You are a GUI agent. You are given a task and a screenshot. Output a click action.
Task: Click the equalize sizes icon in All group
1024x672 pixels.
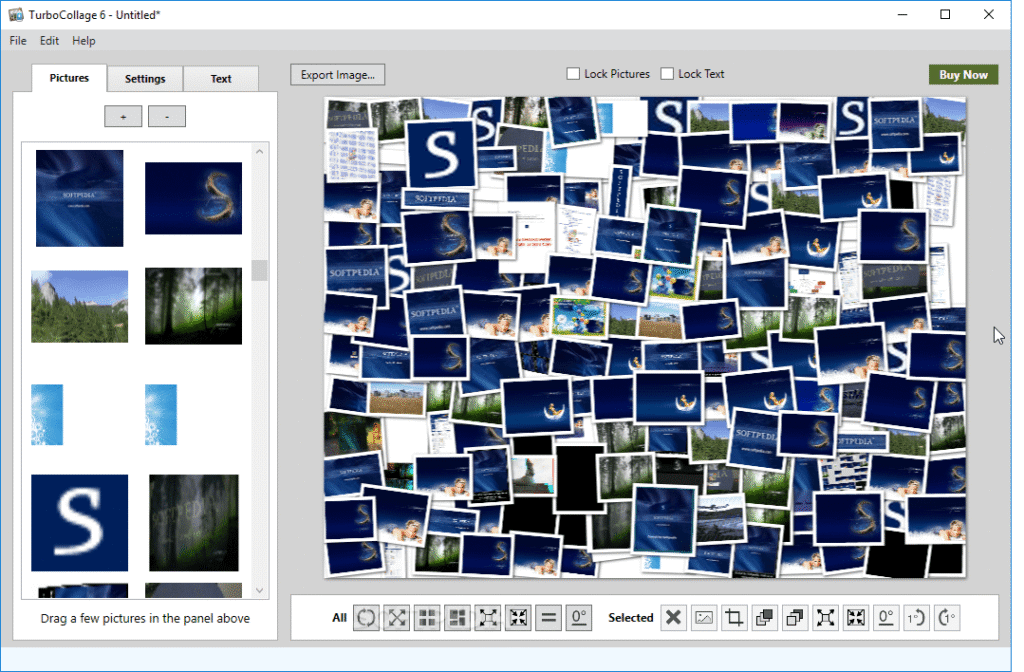(x=548, y=618)
